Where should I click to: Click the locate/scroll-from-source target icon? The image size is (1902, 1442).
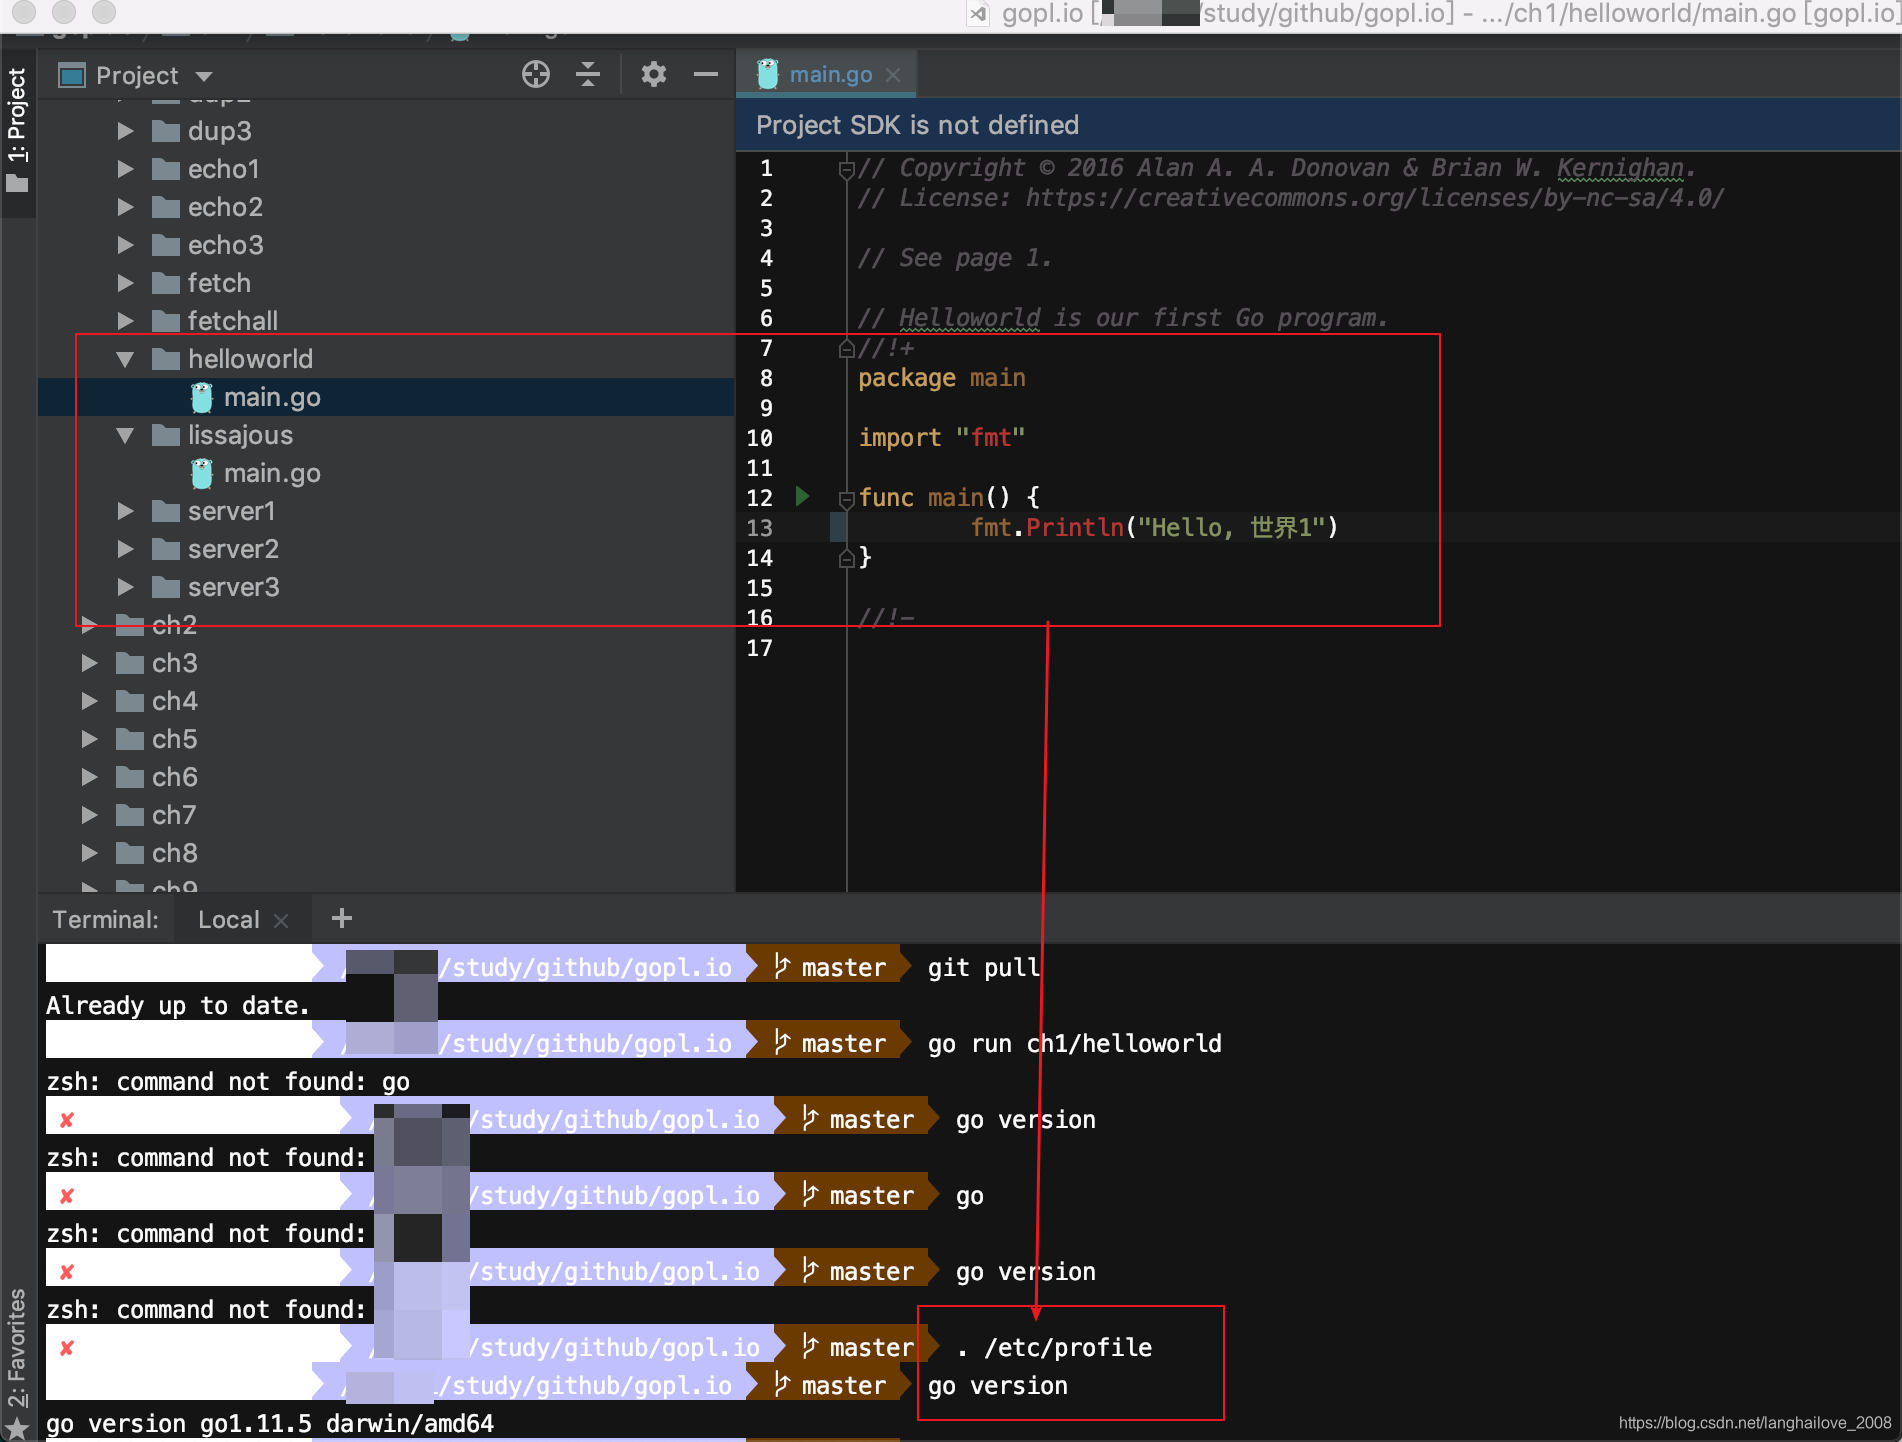click(536, 75)
